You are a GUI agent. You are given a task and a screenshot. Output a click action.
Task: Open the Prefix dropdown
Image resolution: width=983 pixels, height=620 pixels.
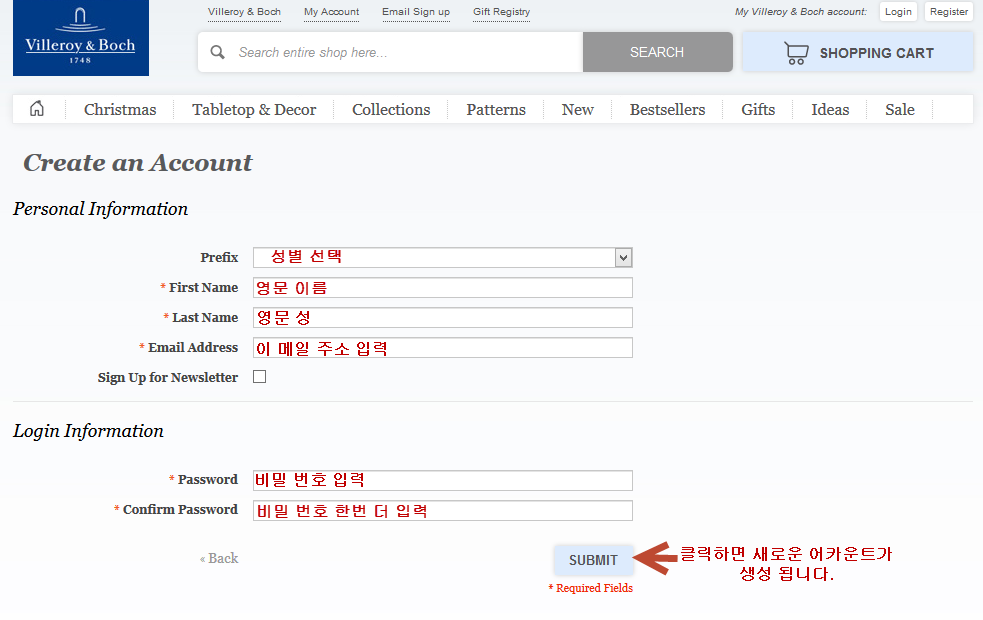pyautogui.click(x=443, y=257)
